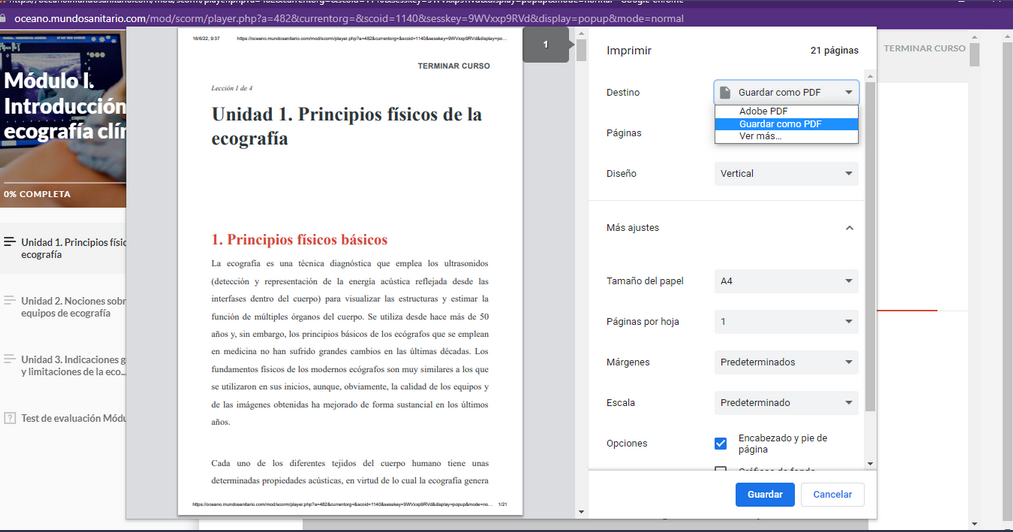Click the PDF document icon in Destino field

coord(726,92)
